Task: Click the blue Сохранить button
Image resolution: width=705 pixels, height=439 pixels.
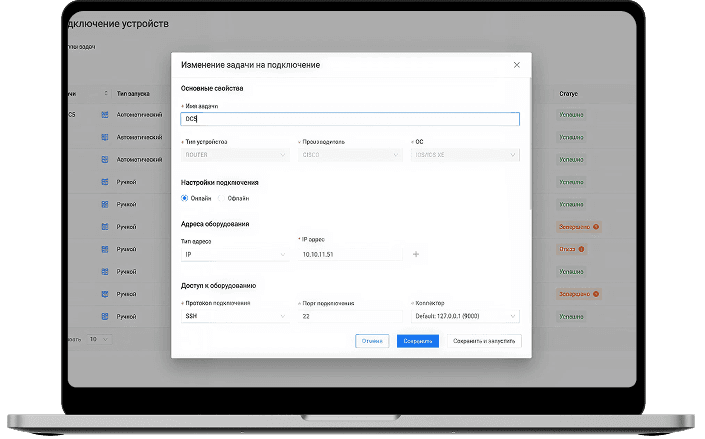Action: 417,341
